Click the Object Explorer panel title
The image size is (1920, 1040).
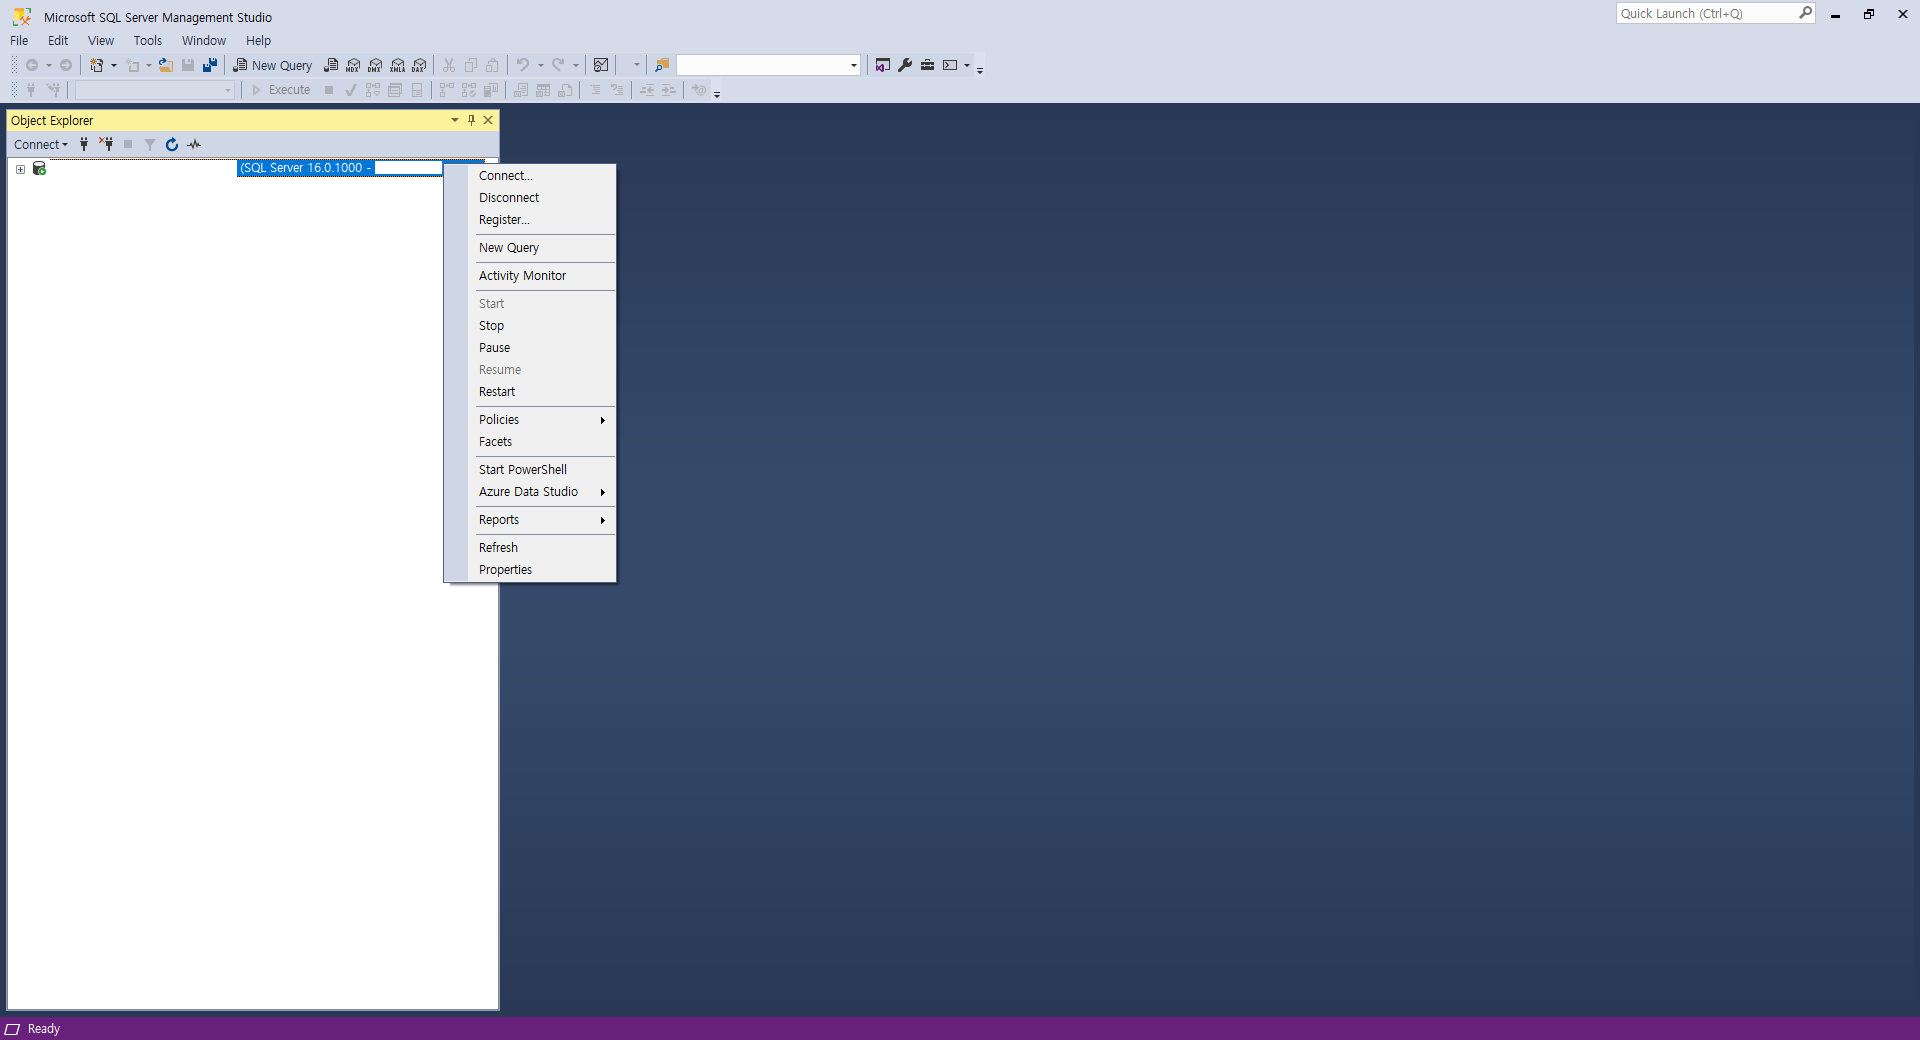(x=52, y=120)
